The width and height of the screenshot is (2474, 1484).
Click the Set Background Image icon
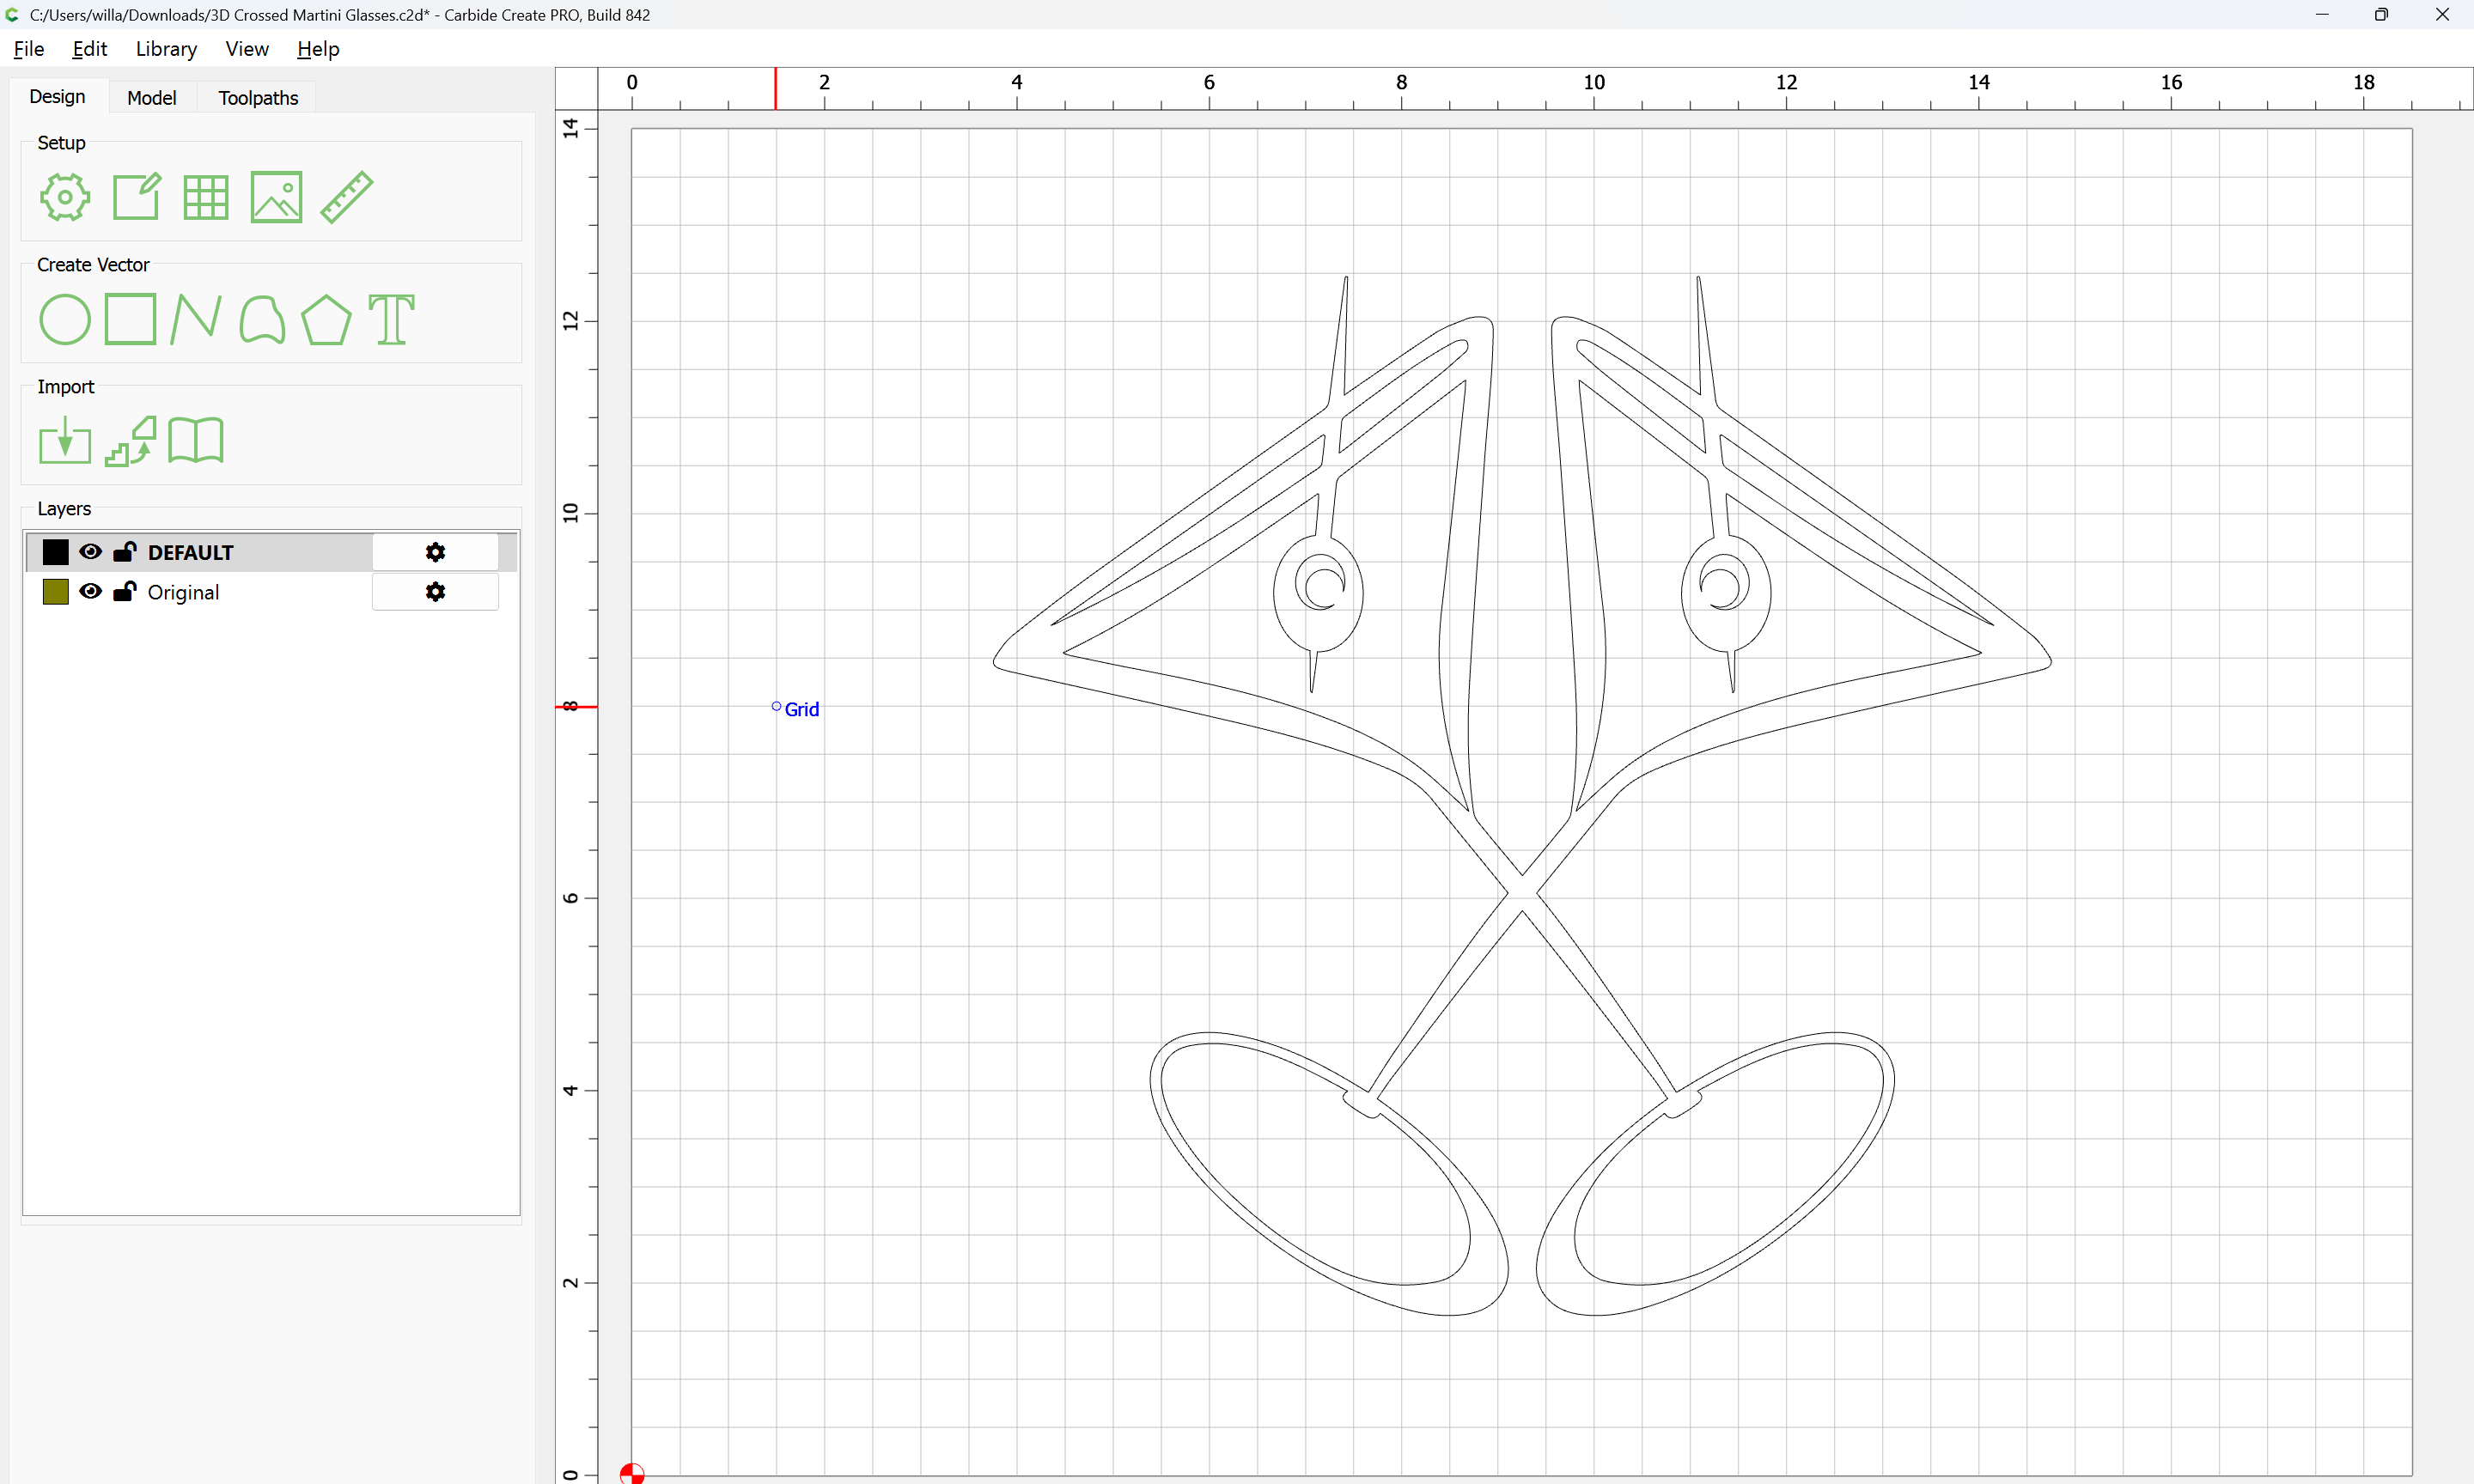click(276, 197)
